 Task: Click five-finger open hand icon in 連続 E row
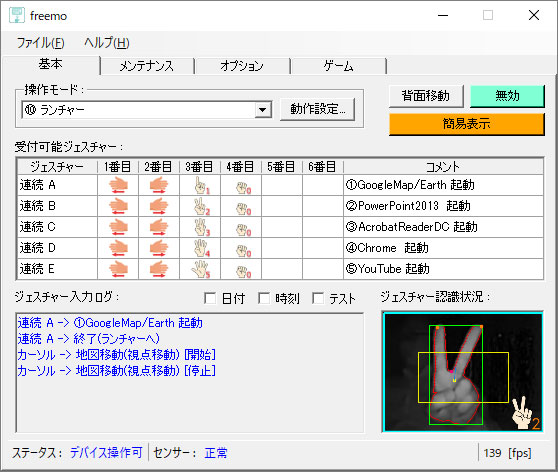click(x=201, y=269)
